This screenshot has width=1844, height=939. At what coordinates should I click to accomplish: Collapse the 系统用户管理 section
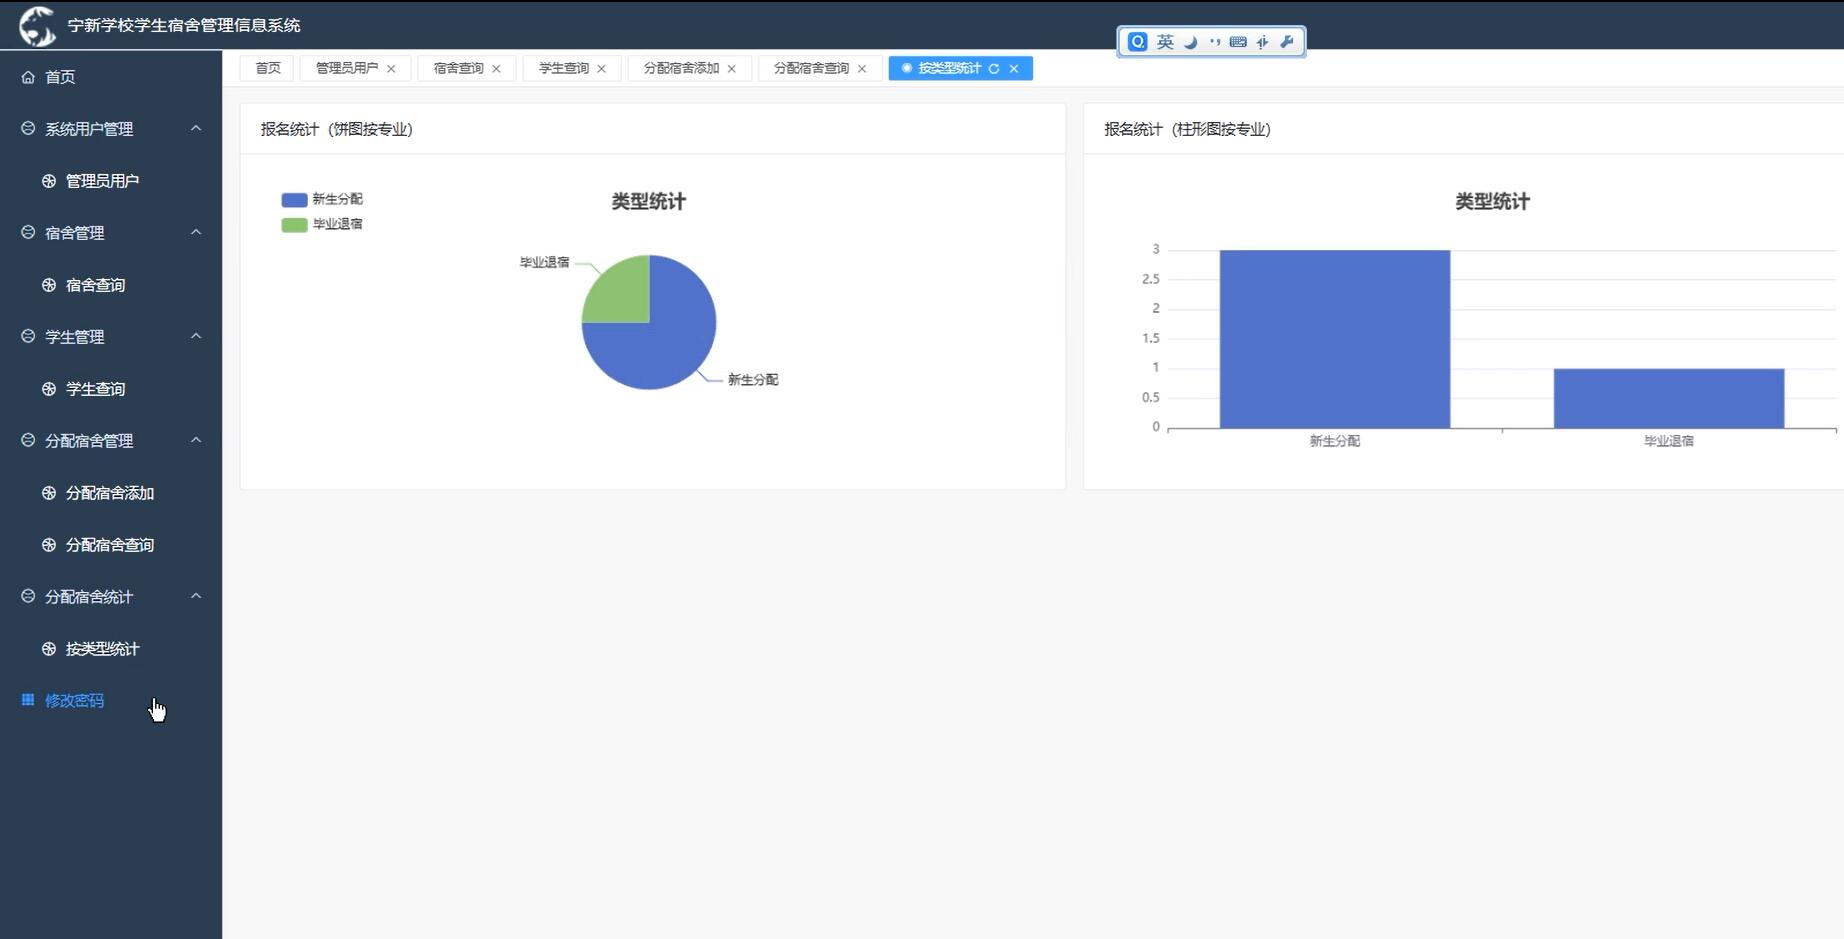click(x=197, y=128)
